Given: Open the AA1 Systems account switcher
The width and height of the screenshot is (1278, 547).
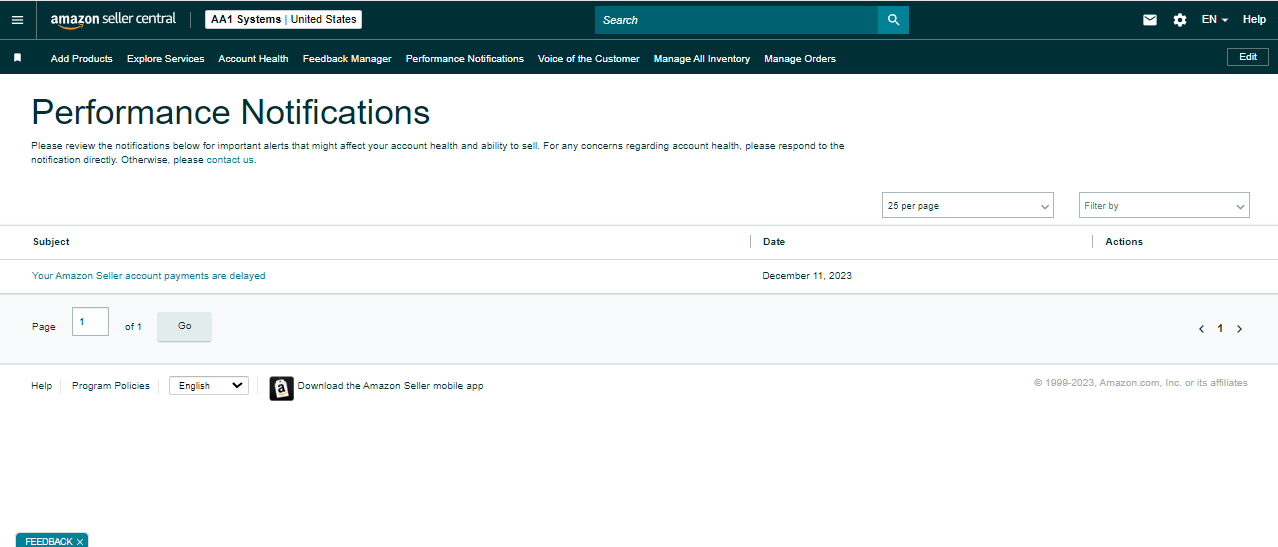Looking at the screenshot, I should click(284, 20).
